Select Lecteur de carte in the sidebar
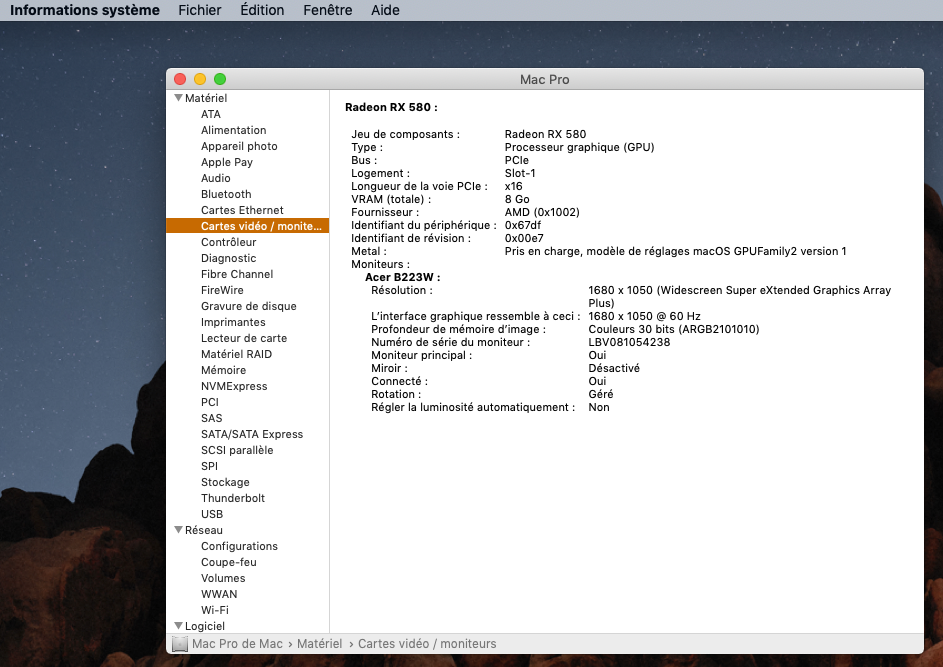 244,338
